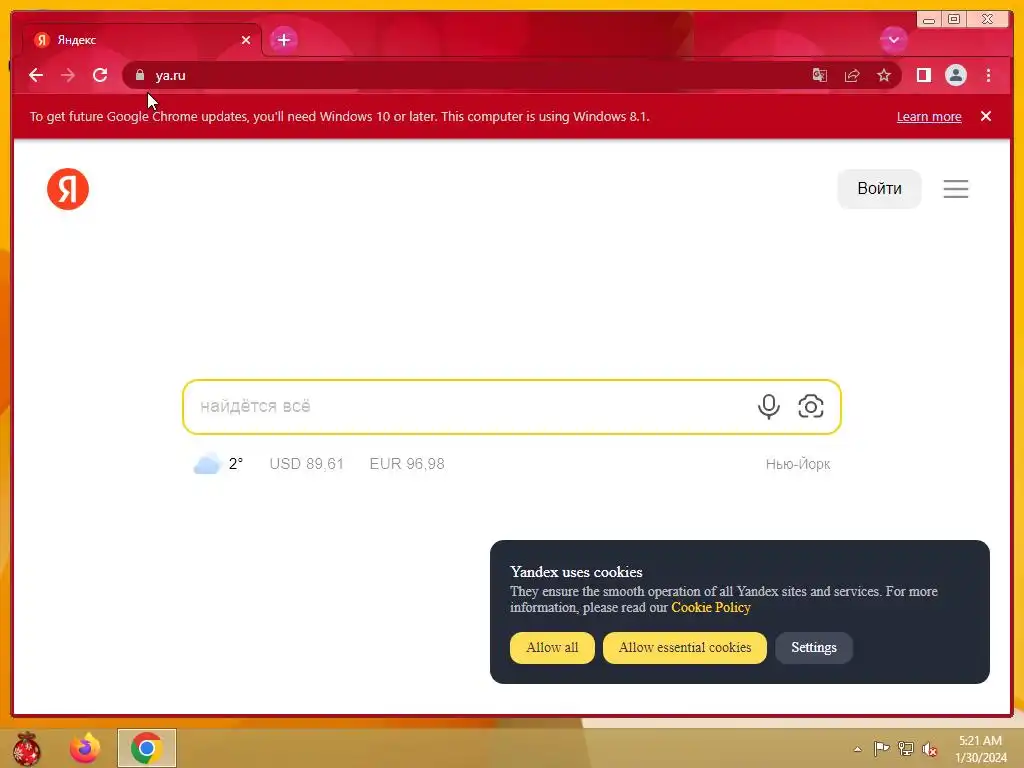Open the Chrome side panel
The width and height of the screenshot is (1024, 768).
923,75
